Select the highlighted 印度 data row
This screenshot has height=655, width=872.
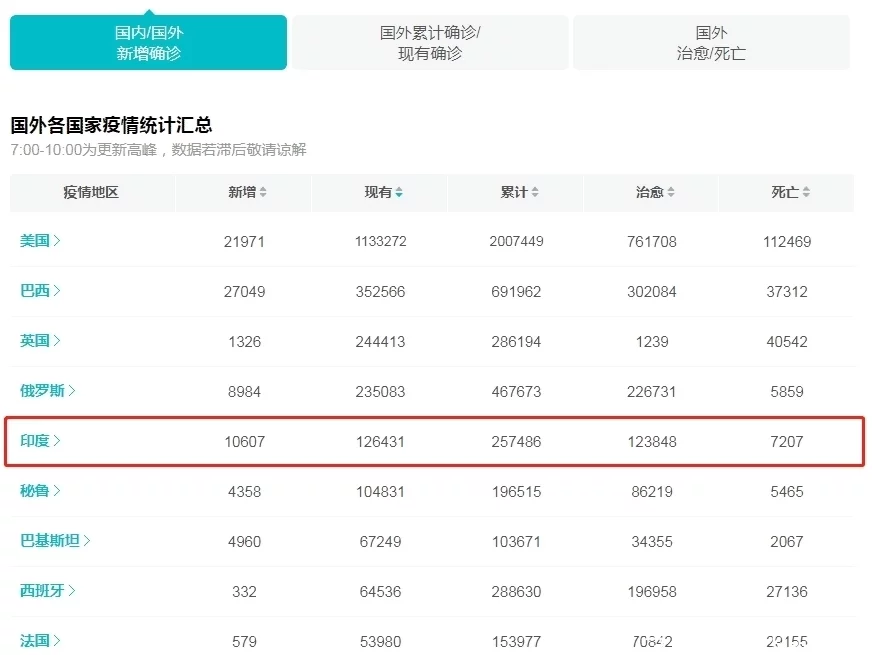[x=436, y=441]
